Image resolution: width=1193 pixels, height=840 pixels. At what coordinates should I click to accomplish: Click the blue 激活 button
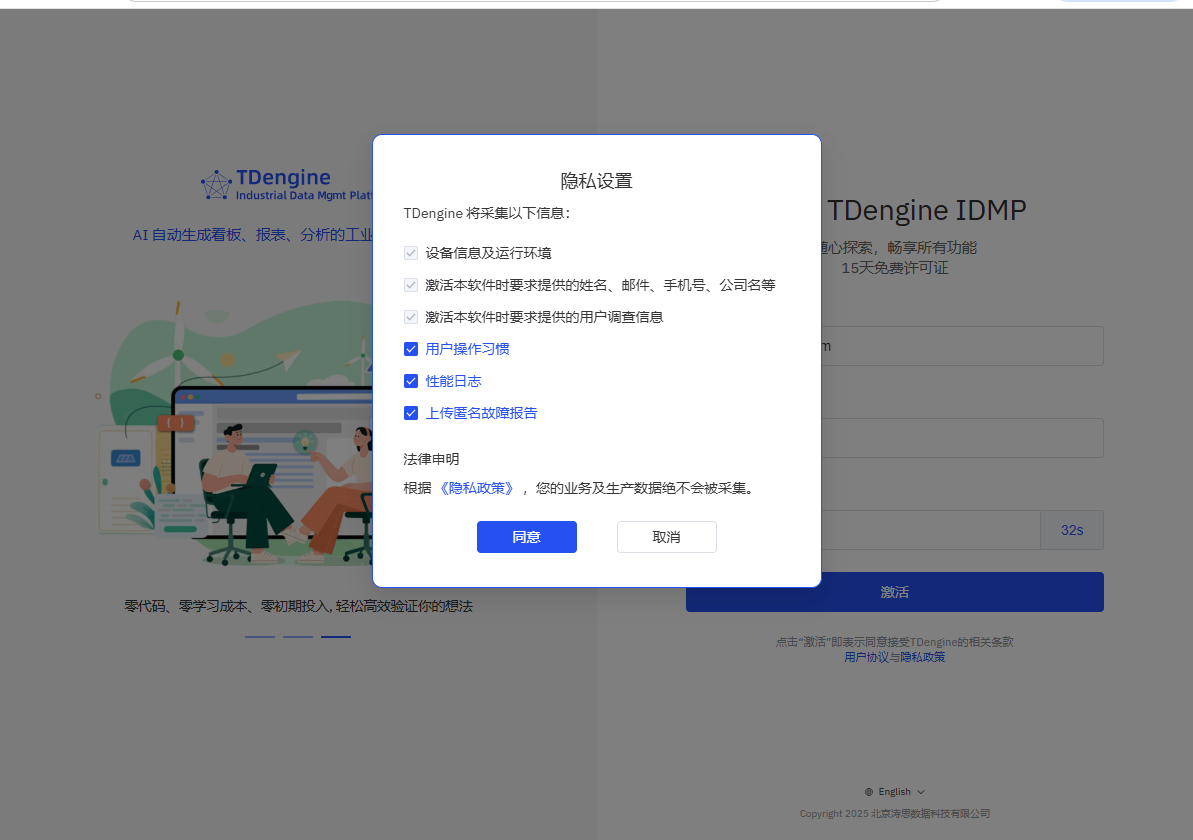[x=895, y=592]
